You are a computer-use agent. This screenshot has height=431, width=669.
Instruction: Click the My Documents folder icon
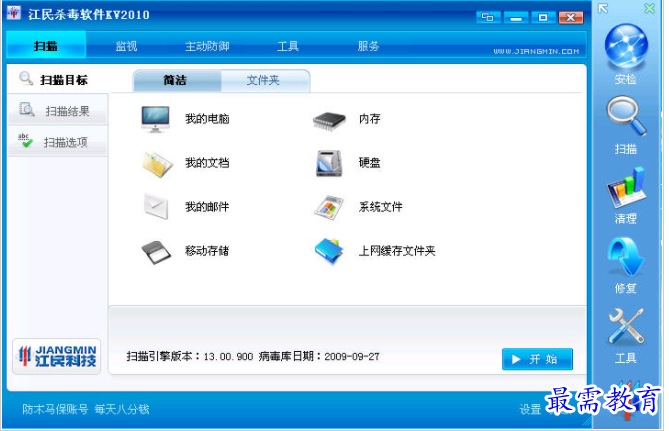coord(157,164)
